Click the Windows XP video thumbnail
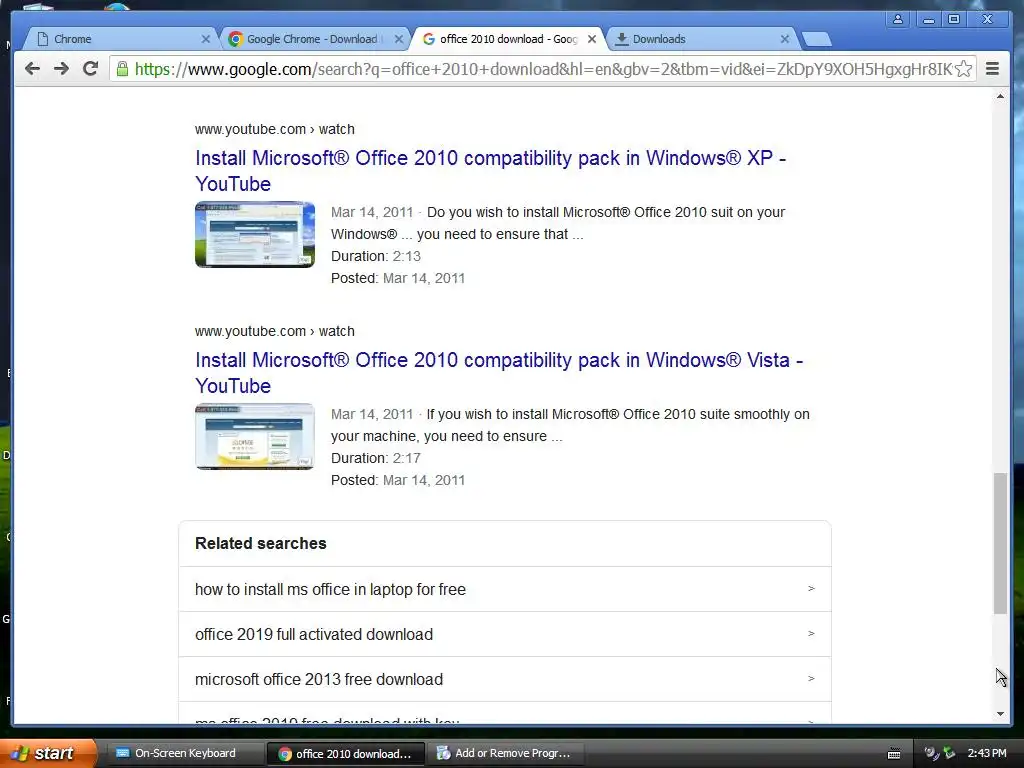Screen dimensions: 1024x768 point(255,234)
